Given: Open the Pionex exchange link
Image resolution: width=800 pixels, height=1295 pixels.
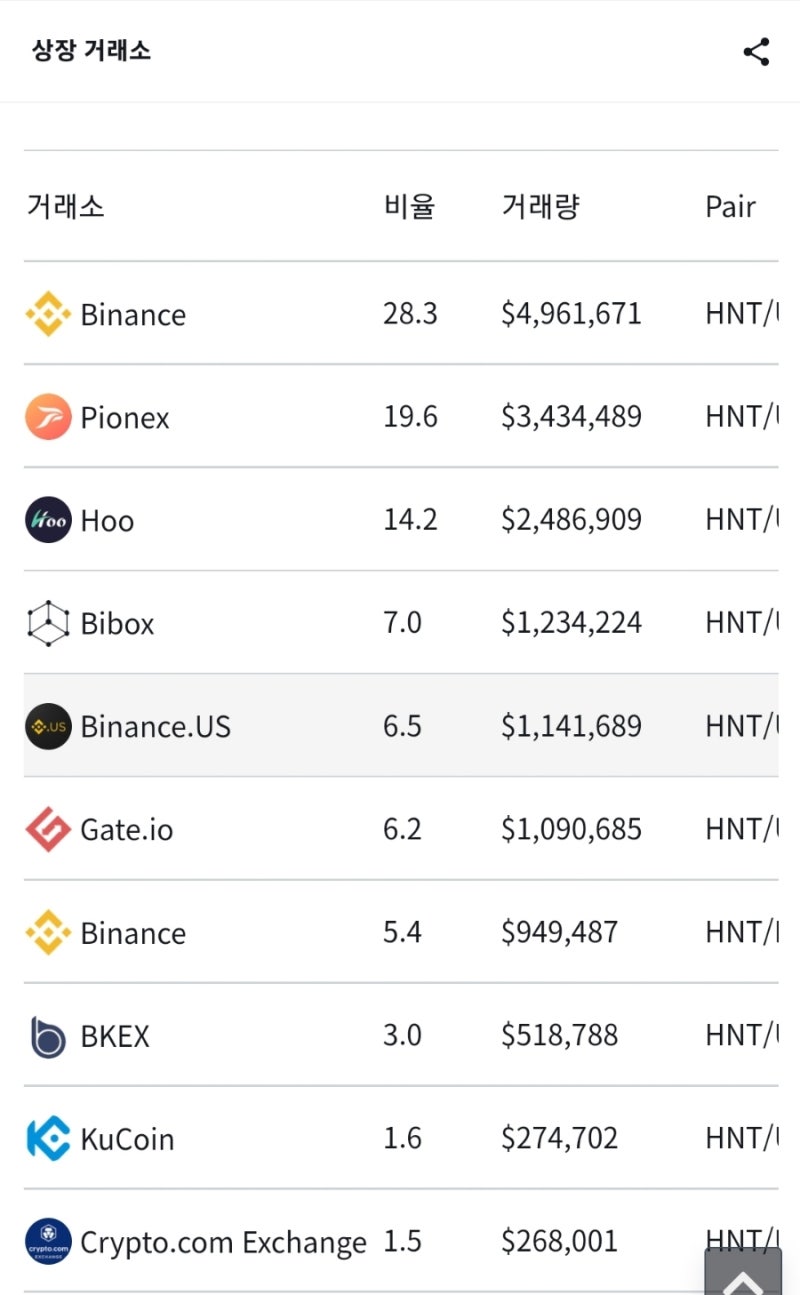Looking at the screenshot, I should click(125, 417).
